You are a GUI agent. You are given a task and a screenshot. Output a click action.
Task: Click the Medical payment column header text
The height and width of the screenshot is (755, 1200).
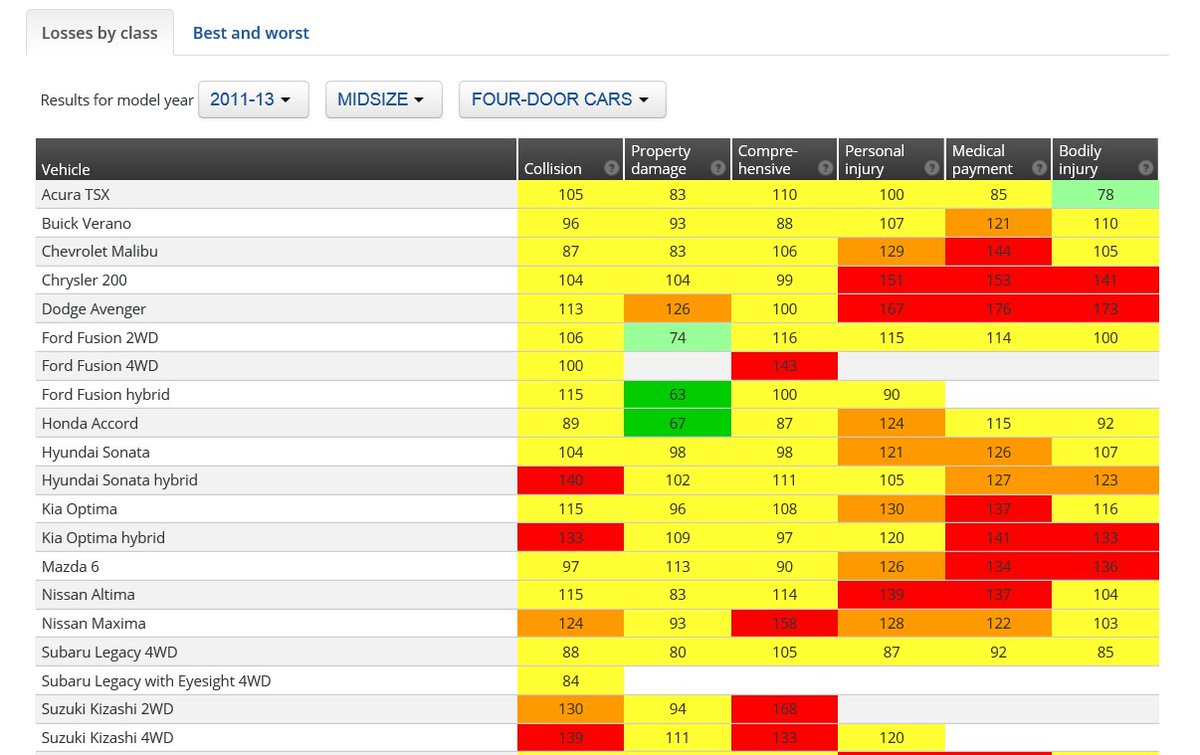982,160
